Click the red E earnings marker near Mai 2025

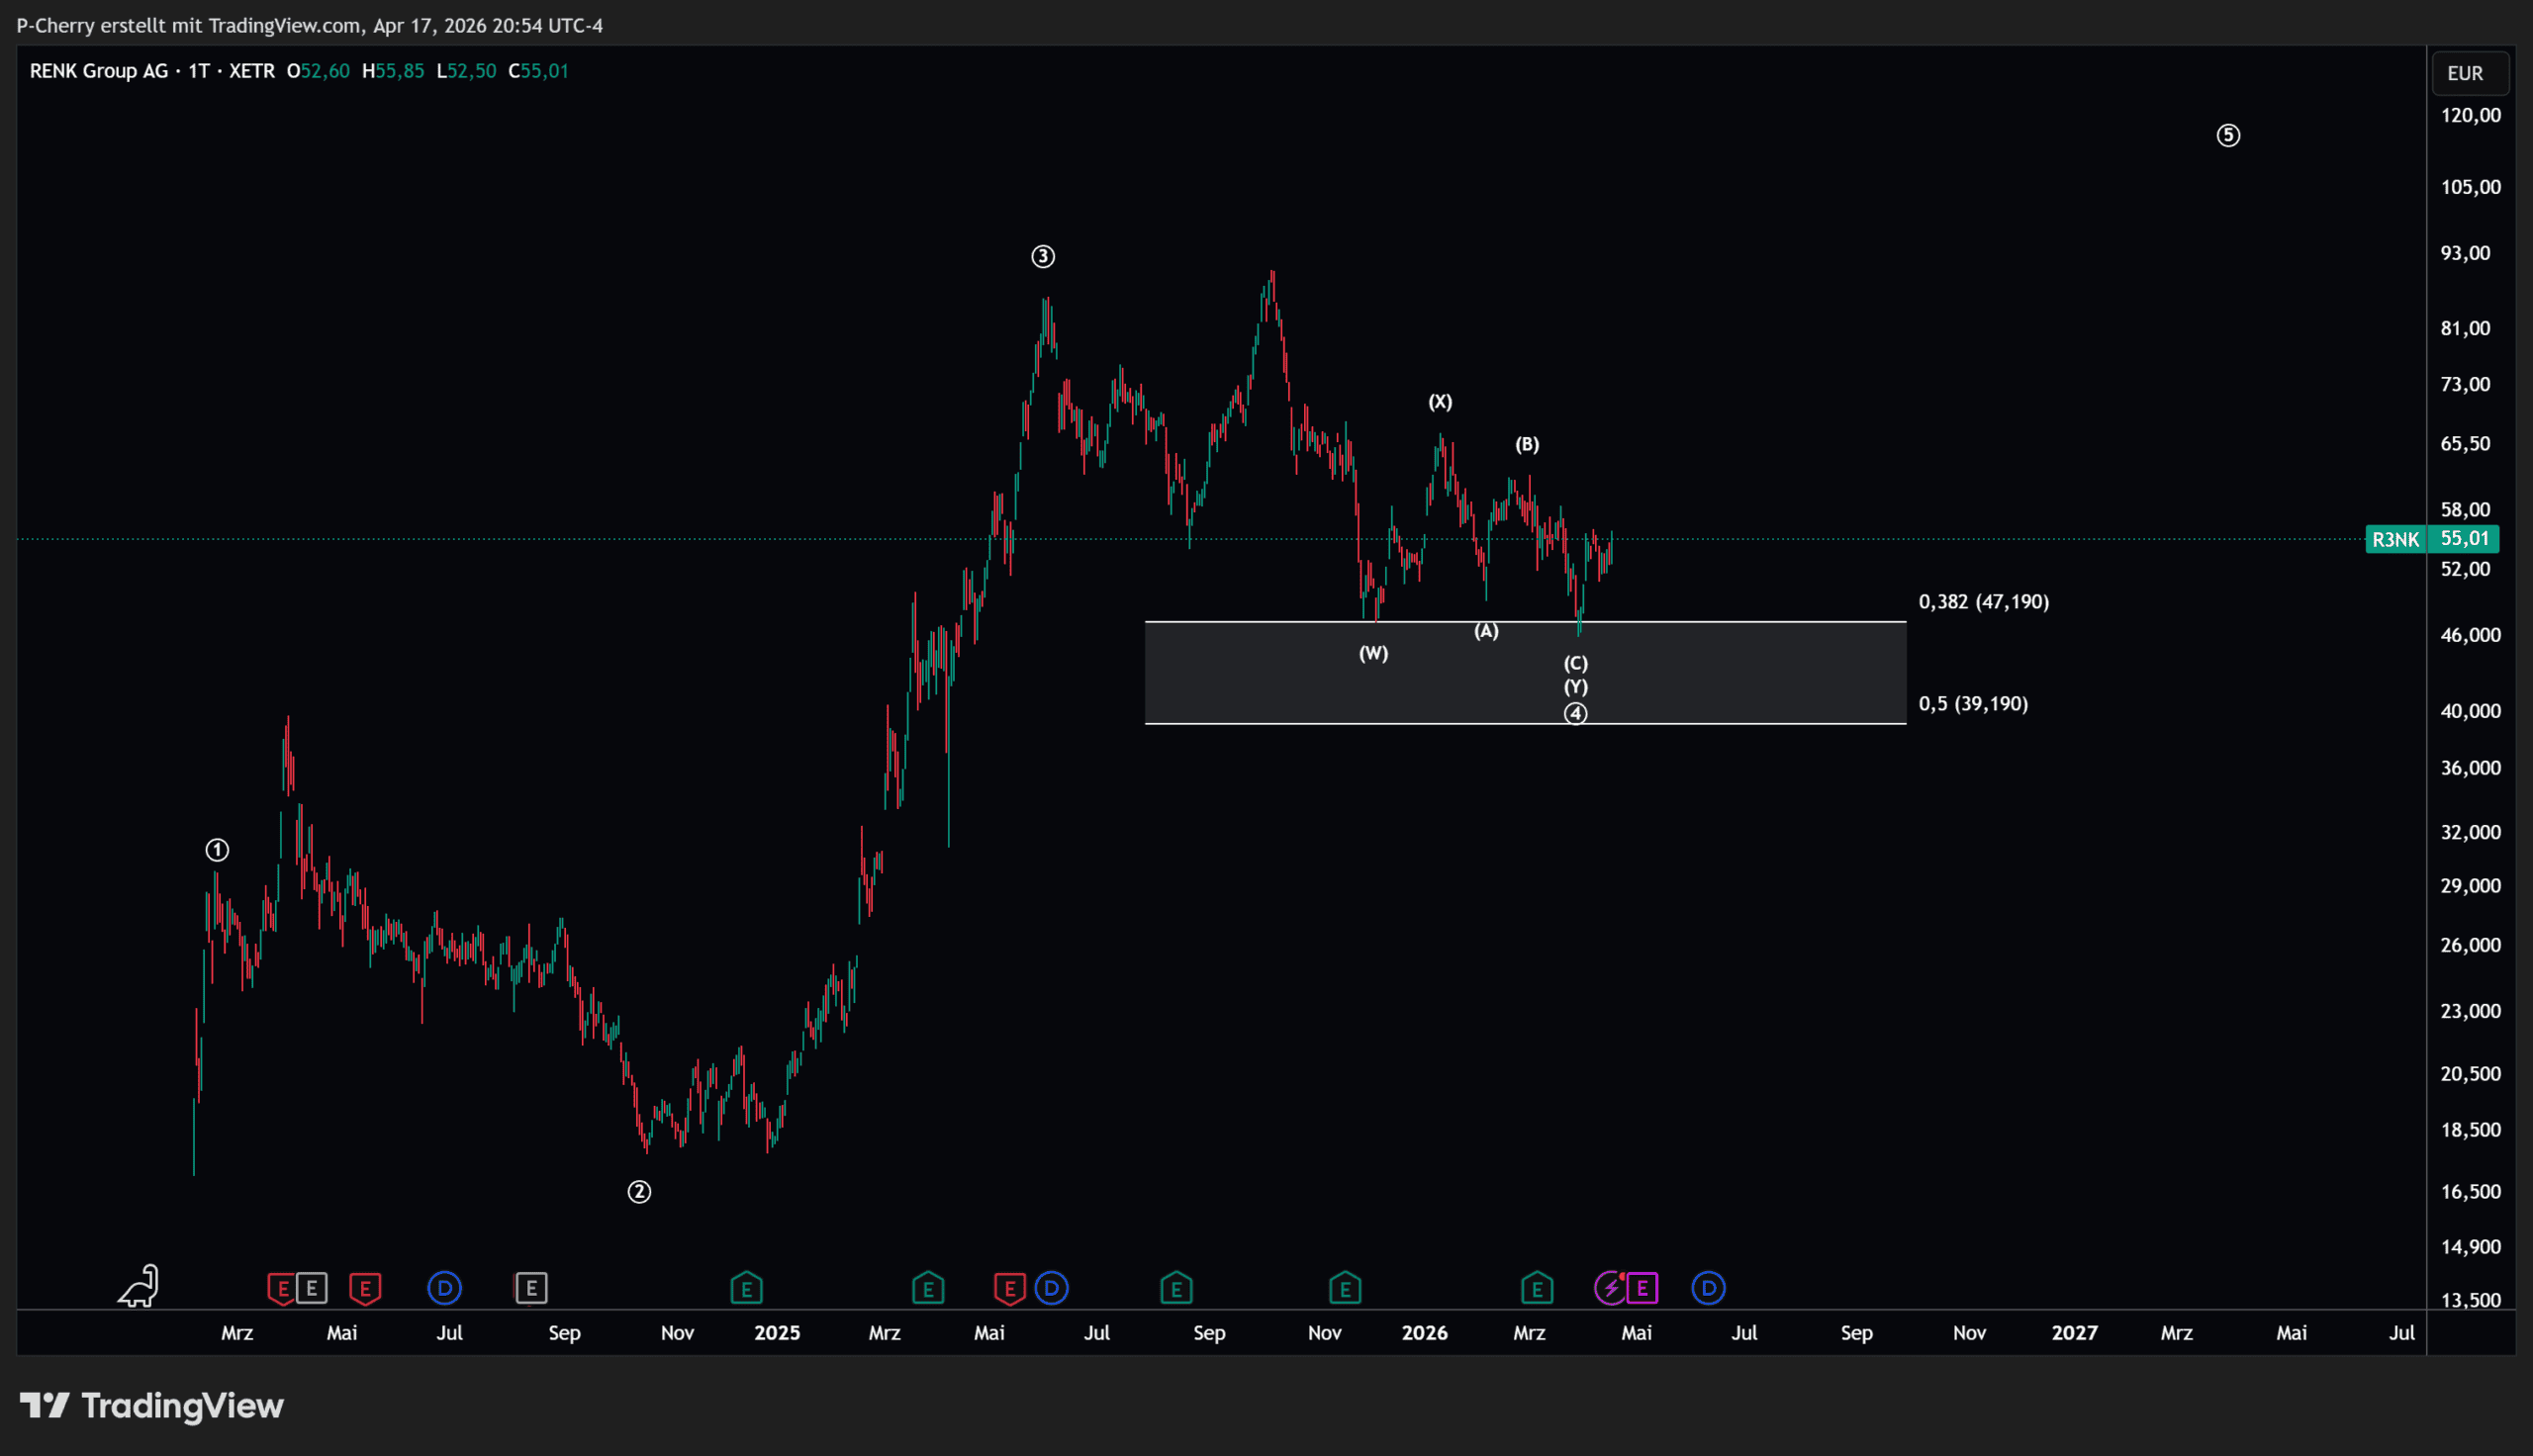[1009, 1288]
